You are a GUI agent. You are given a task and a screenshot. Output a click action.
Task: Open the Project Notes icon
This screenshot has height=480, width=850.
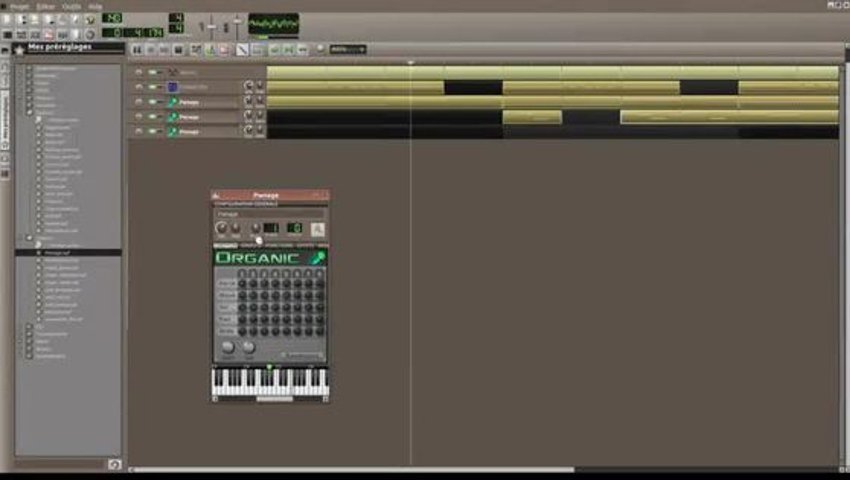(x=76, y=35)
